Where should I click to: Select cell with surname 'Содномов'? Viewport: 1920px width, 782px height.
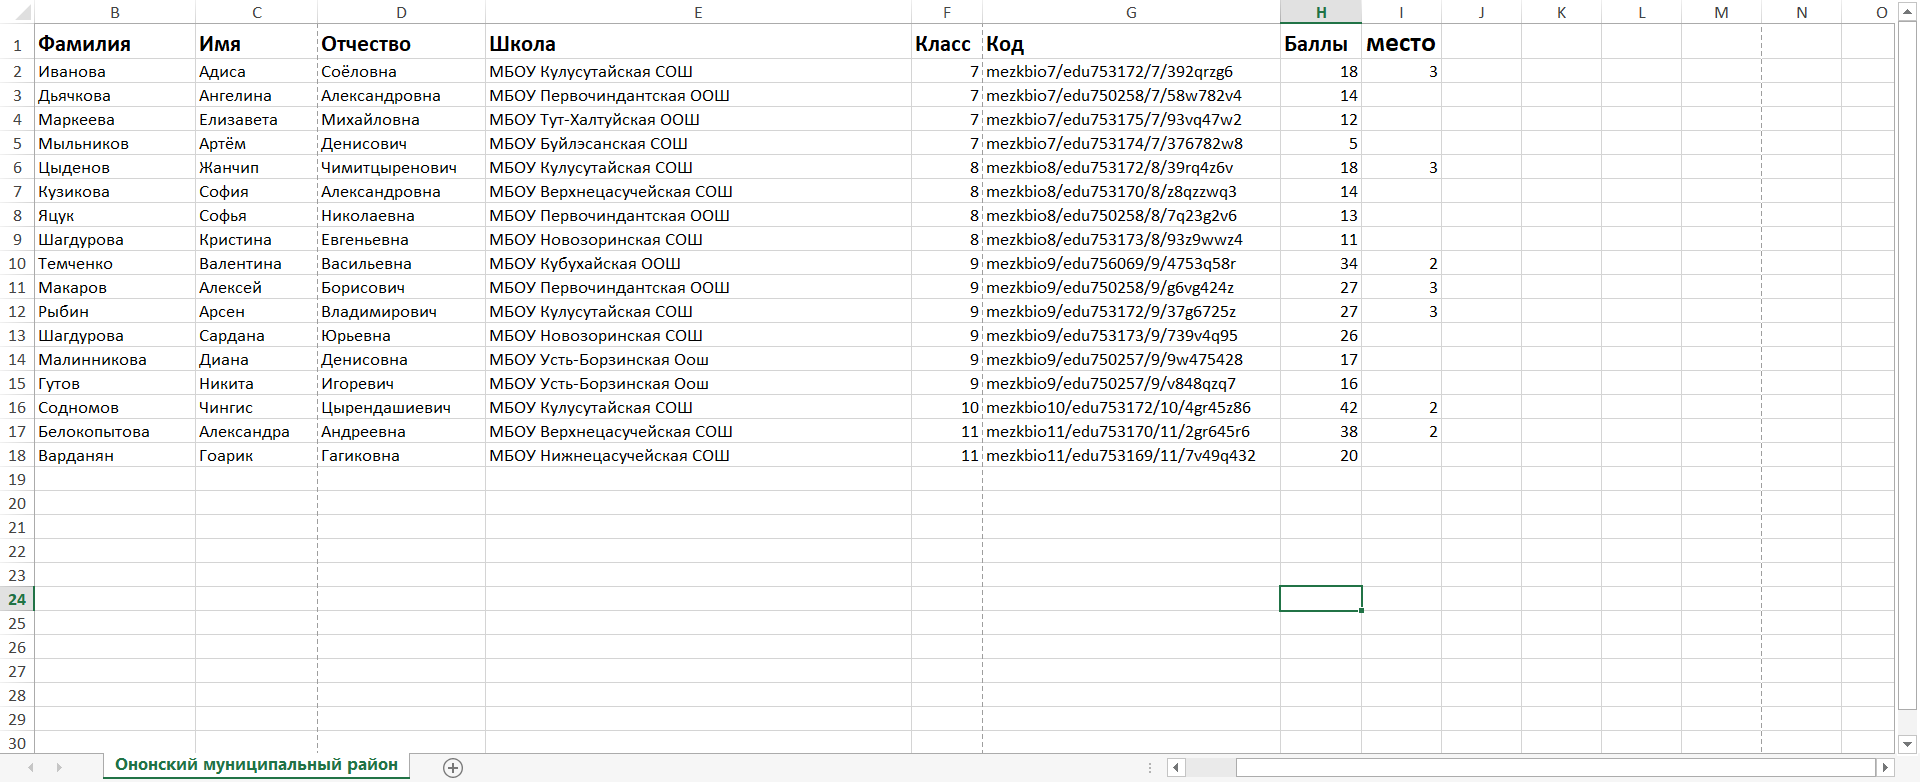[x=115, y=407]
